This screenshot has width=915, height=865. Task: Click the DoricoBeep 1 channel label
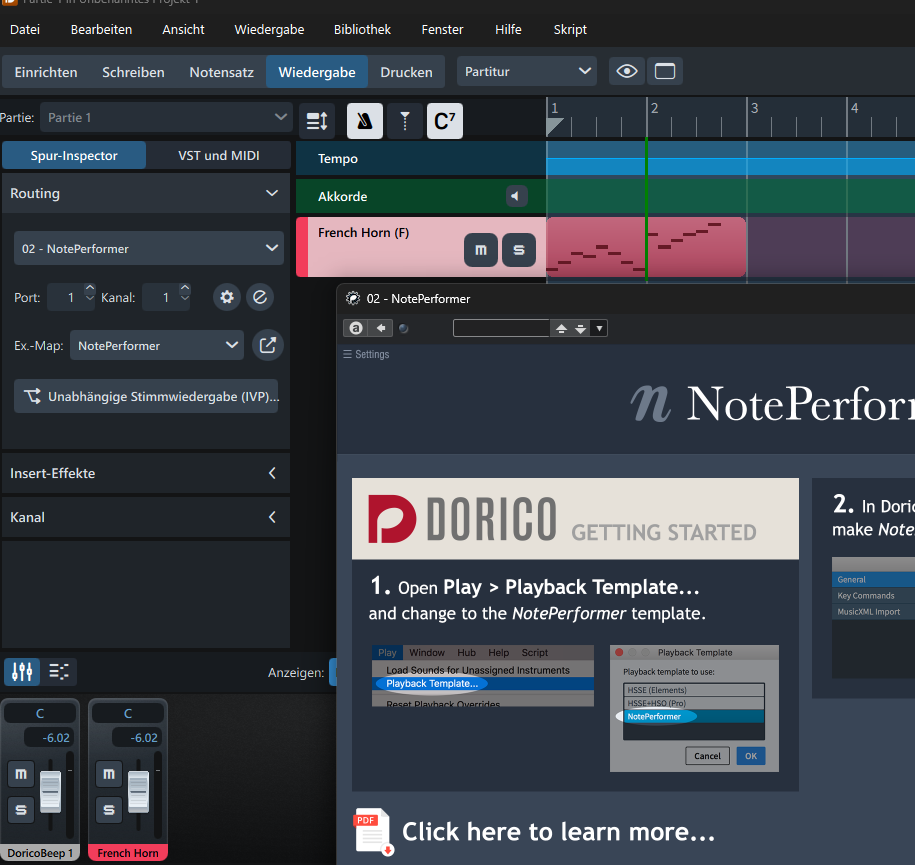[x=40, y=853]
